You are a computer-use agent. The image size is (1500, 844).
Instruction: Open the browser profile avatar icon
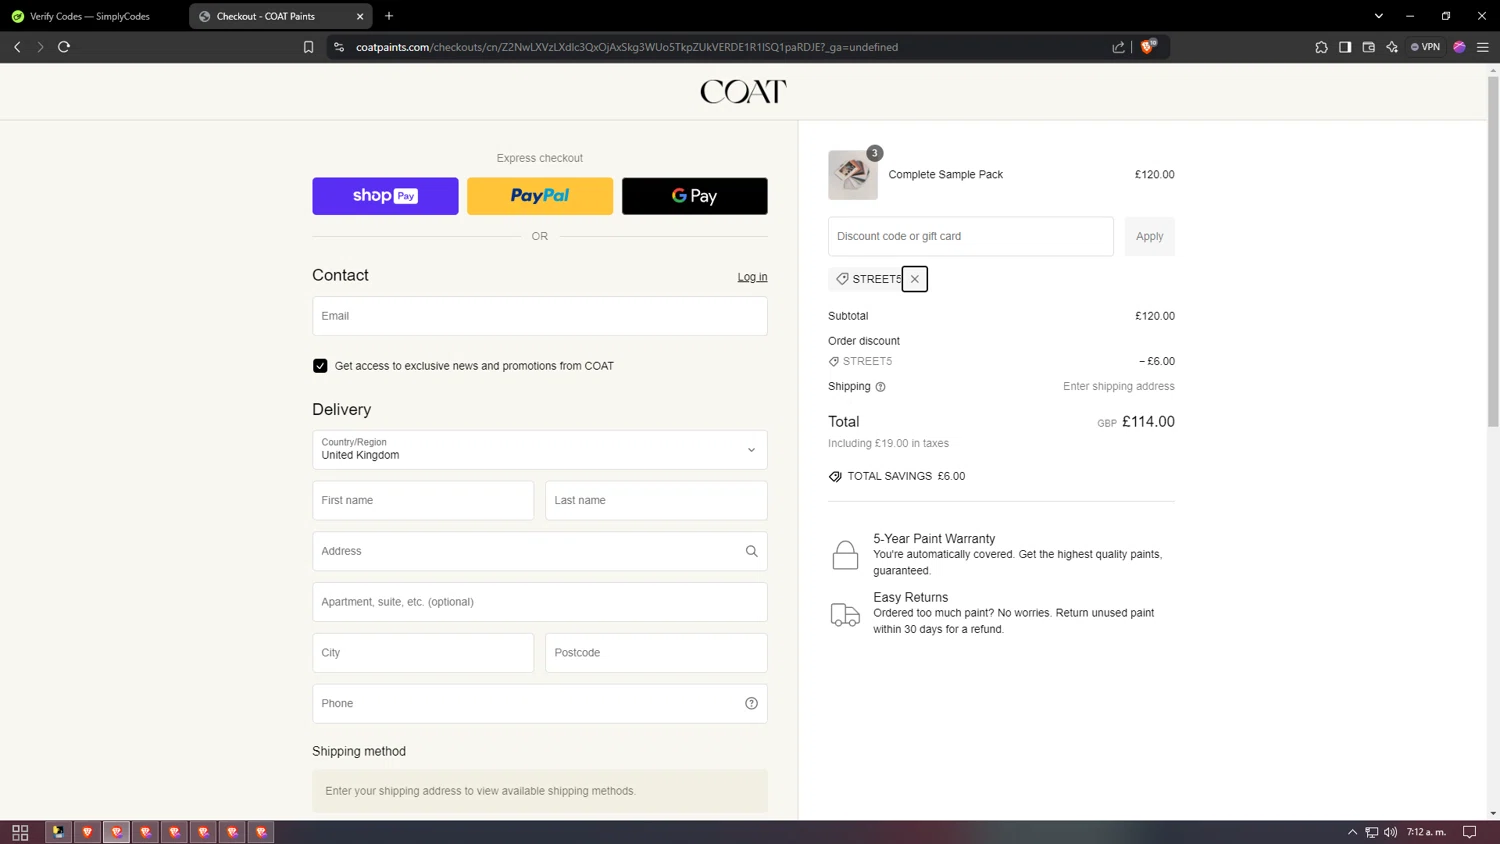click(1459, 47)
